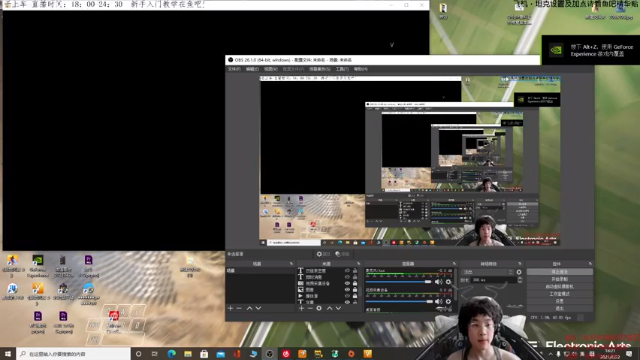Open OBS 设置 Settings from controls panel
This screenshot has height=360, width=640.
click(x=559, y=301)
